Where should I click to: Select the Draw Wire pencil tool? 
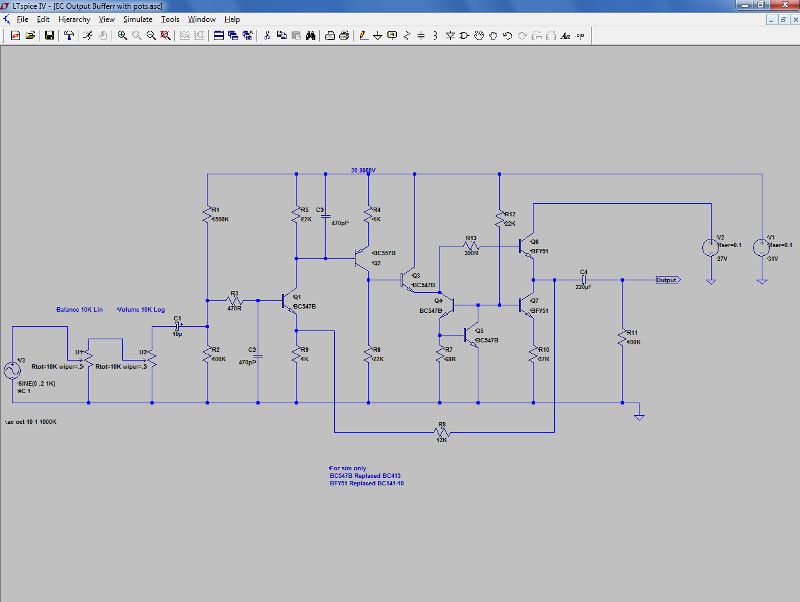click(363, 36)
